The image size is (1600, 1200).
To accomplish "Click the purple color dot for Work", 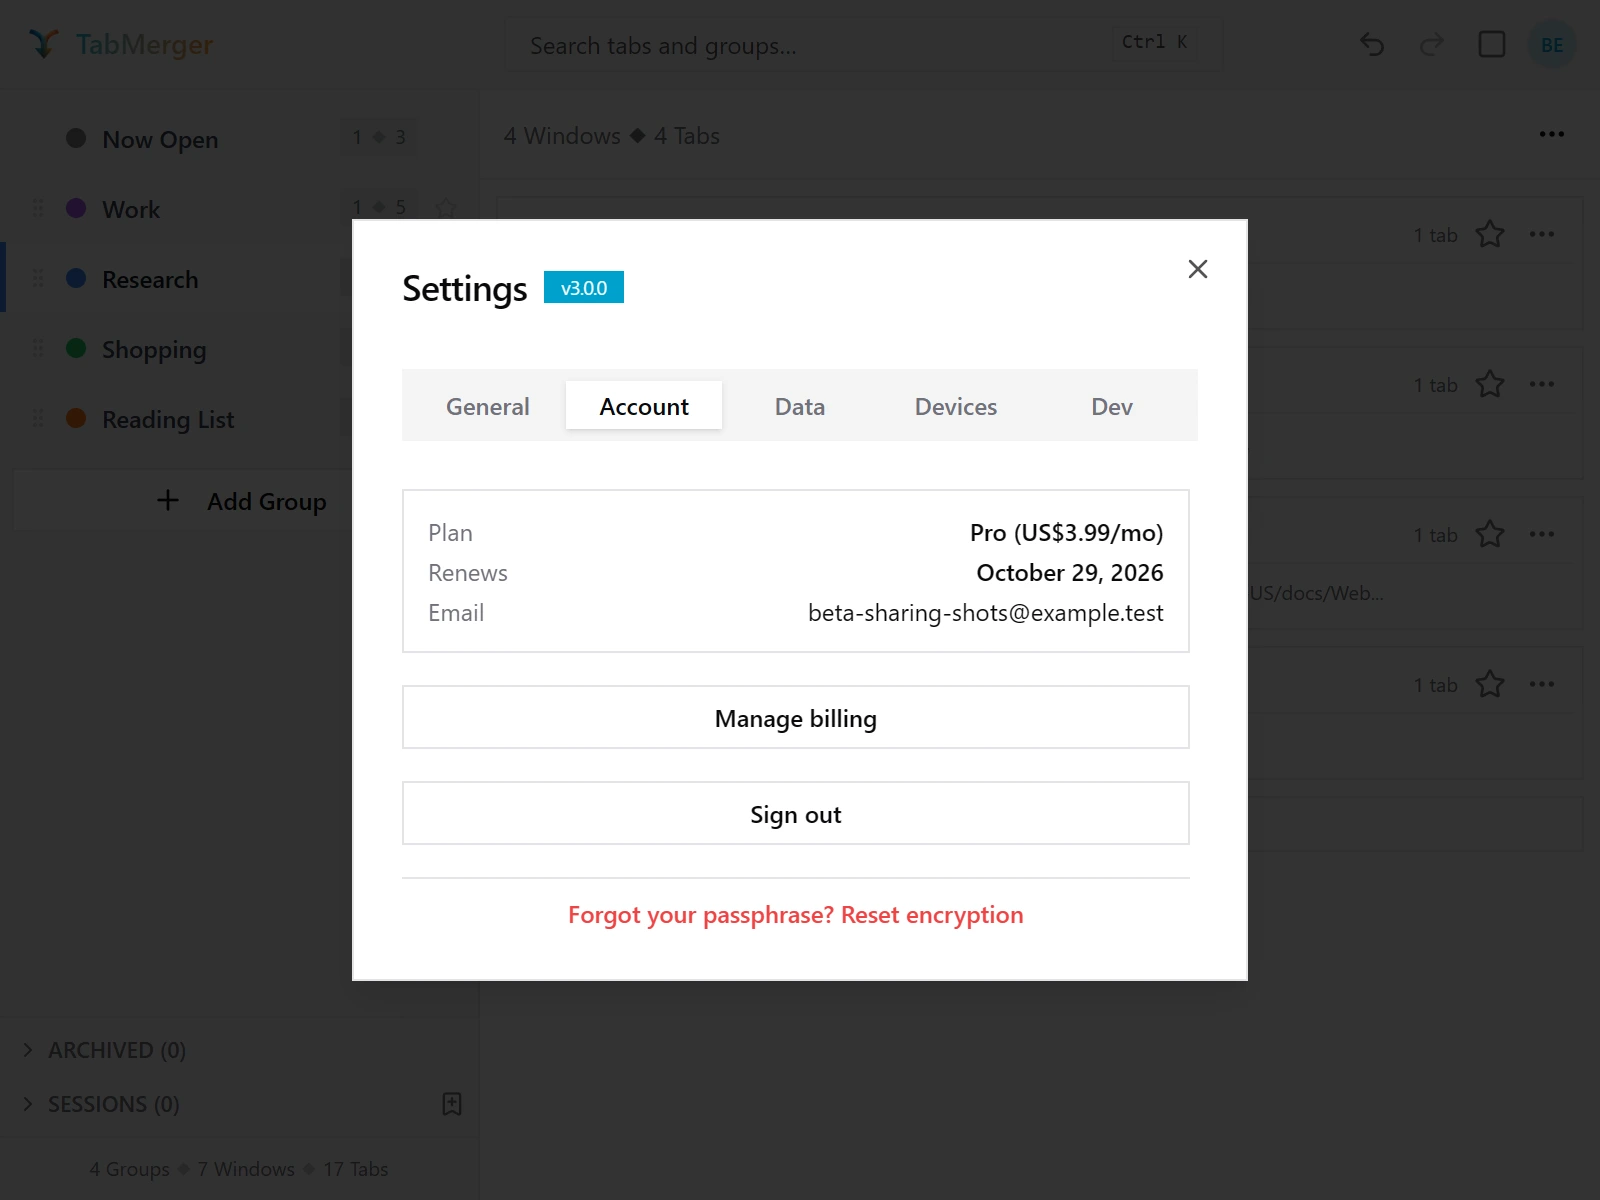I will click(76, 208).
